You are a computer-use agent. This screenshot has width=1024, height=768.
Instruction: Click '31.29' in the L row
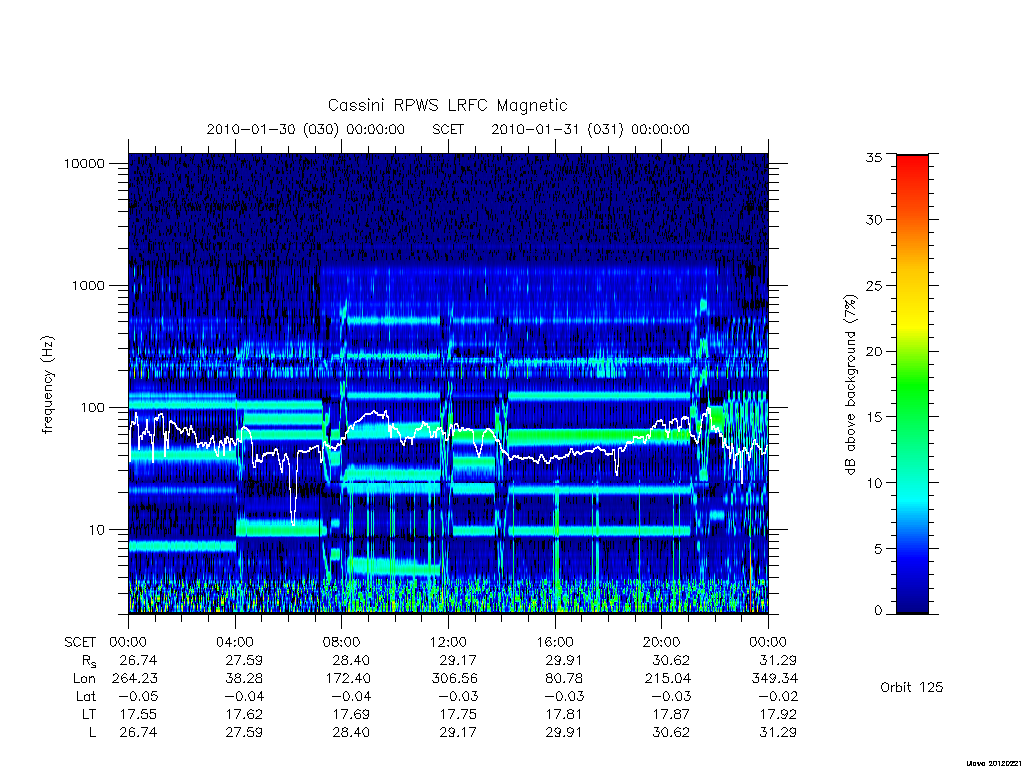coord(778,732)
